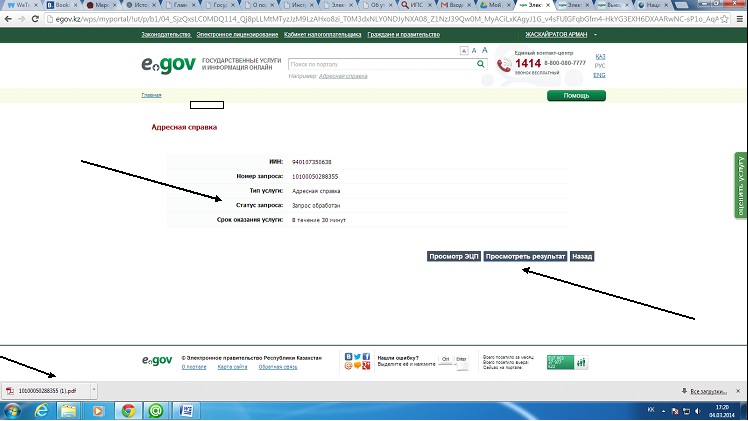The image size is (748, 421).
Task: Click the Windows Start button
Action: tap(13, 410)
